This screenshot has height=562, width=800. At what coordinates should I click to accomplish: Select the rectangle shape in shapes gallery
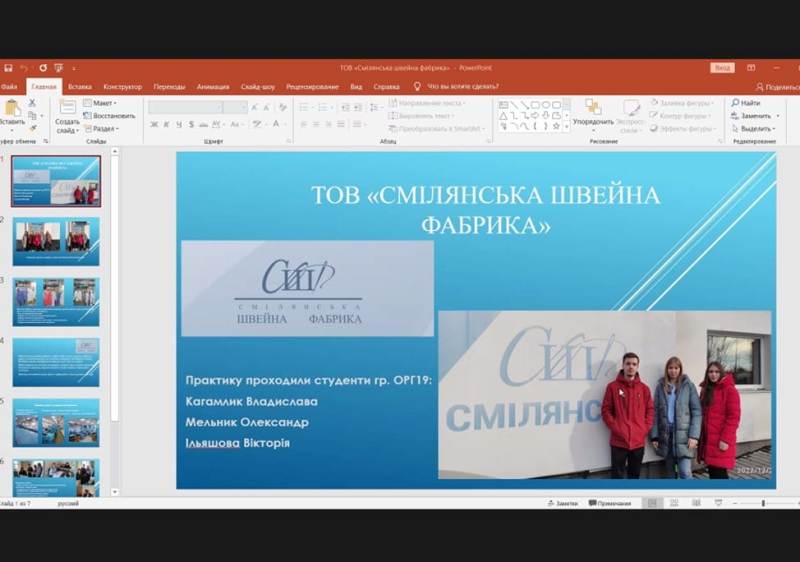pyautogui.click(x=535, y=104)
